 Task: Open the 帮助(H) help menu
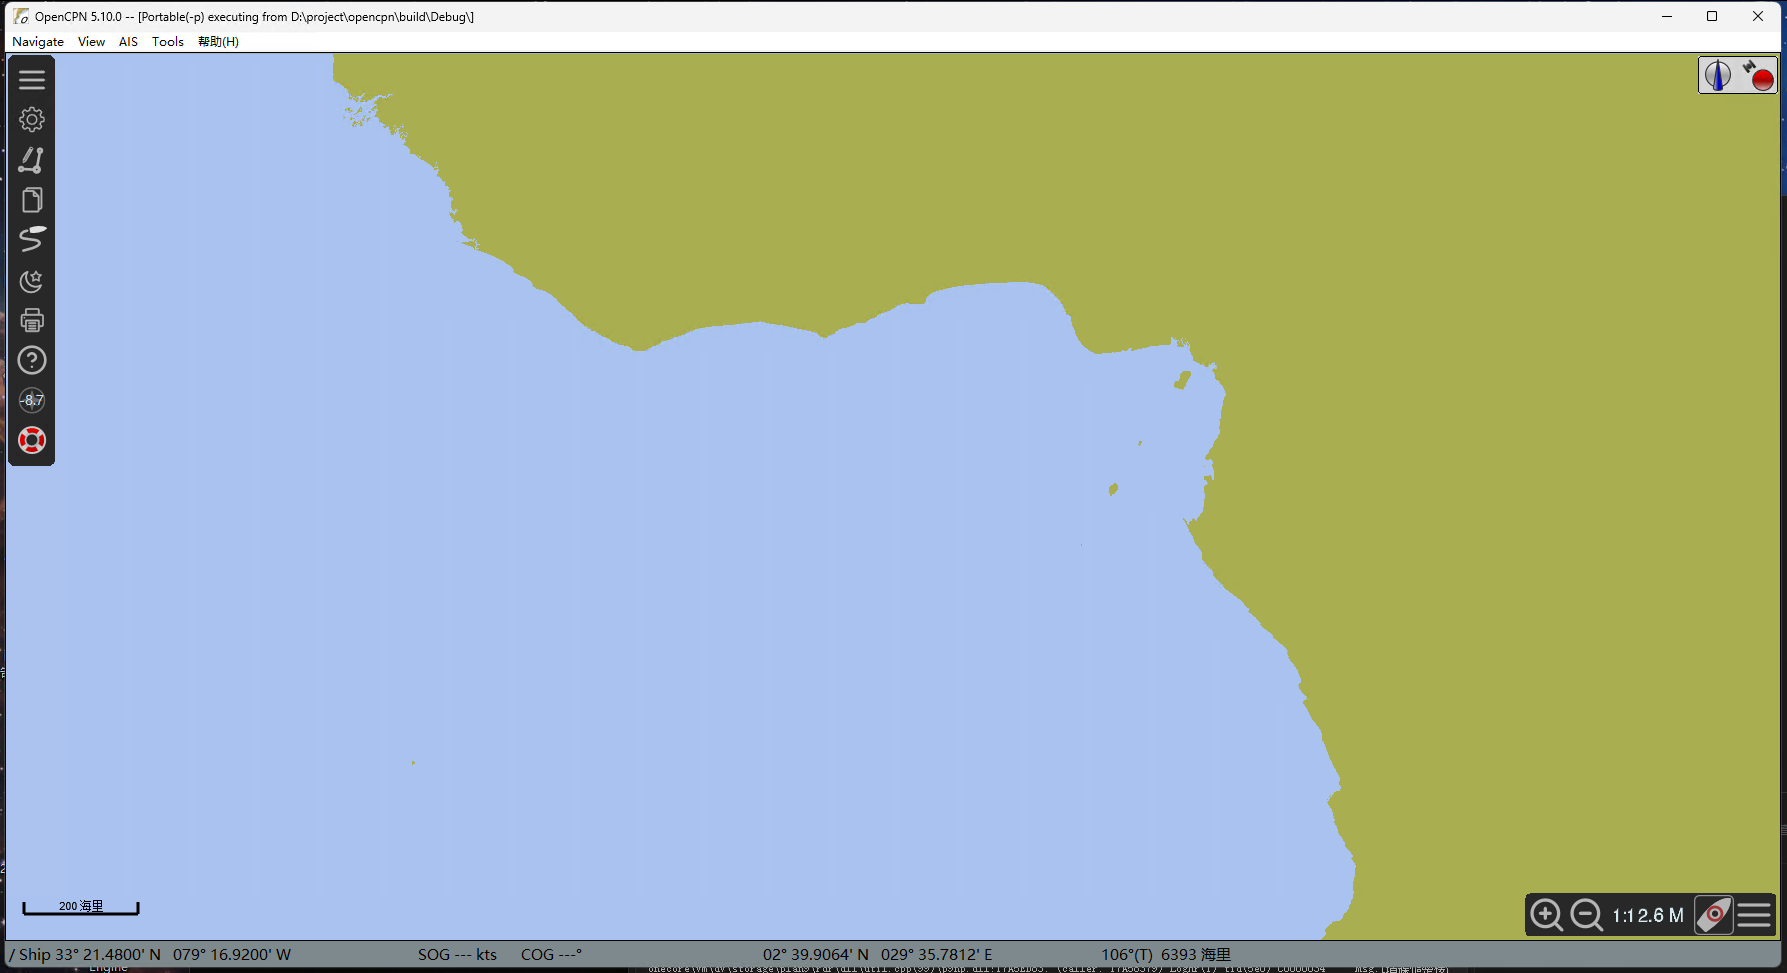tap(218, 42)
